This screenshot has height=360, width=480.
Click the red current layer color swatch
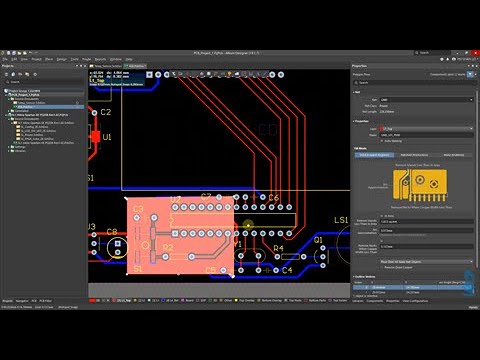pyautogui.click(x=92, y=301)
